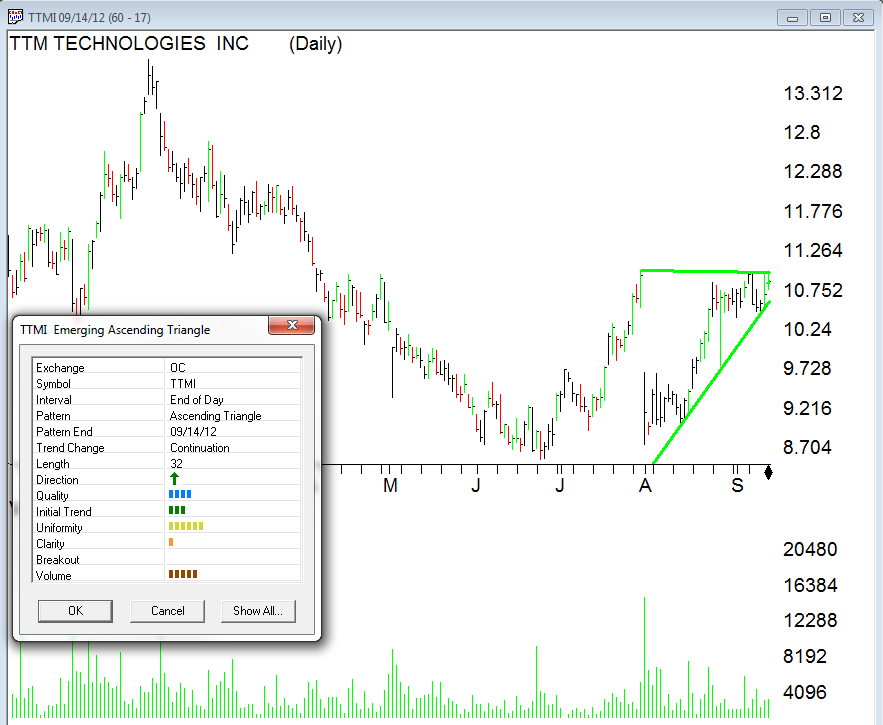Click the Direction row label

pyautogui.click(x=57, y=480)
